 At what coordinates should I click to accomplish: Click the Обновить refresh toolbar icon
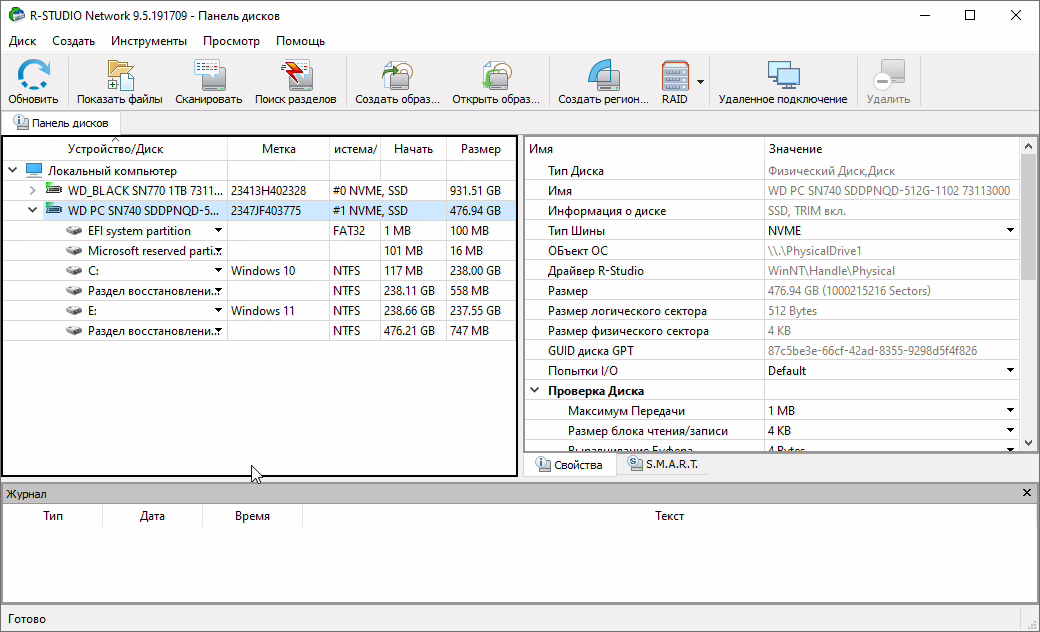(34, 82)
